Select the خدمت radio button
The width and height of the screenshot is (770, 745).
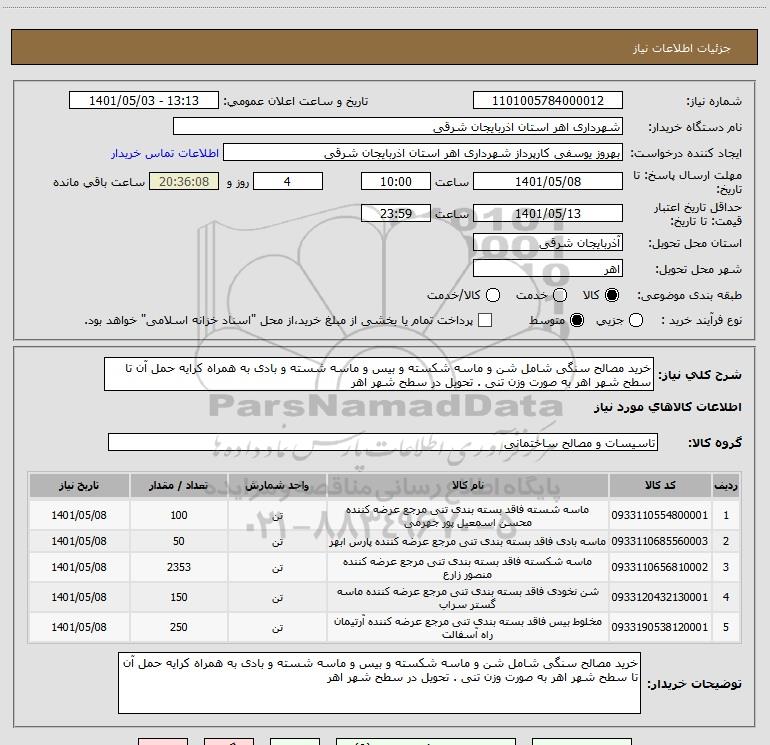tap(560, 295)
